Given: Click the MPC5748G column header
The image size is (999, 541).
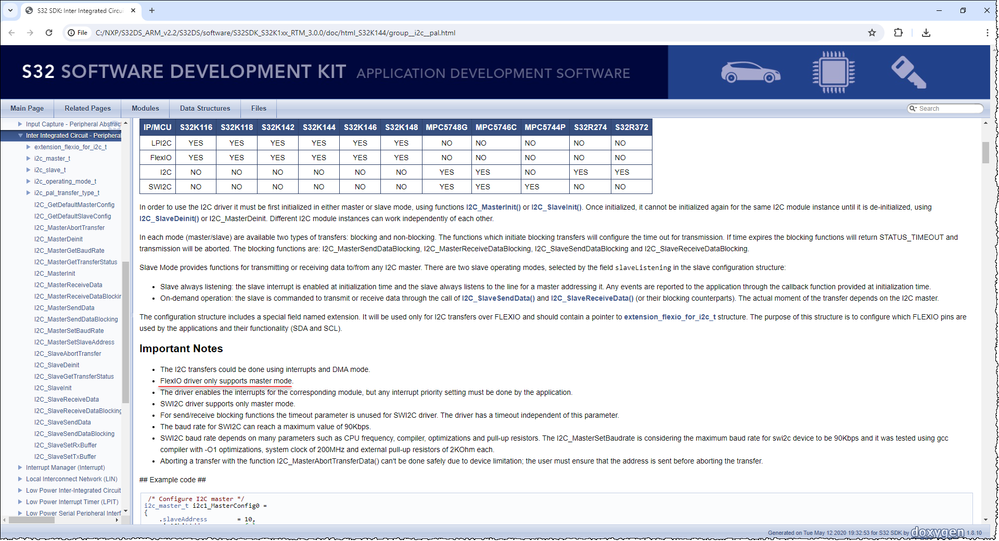Looking at the screenshot, I should 447,127.
